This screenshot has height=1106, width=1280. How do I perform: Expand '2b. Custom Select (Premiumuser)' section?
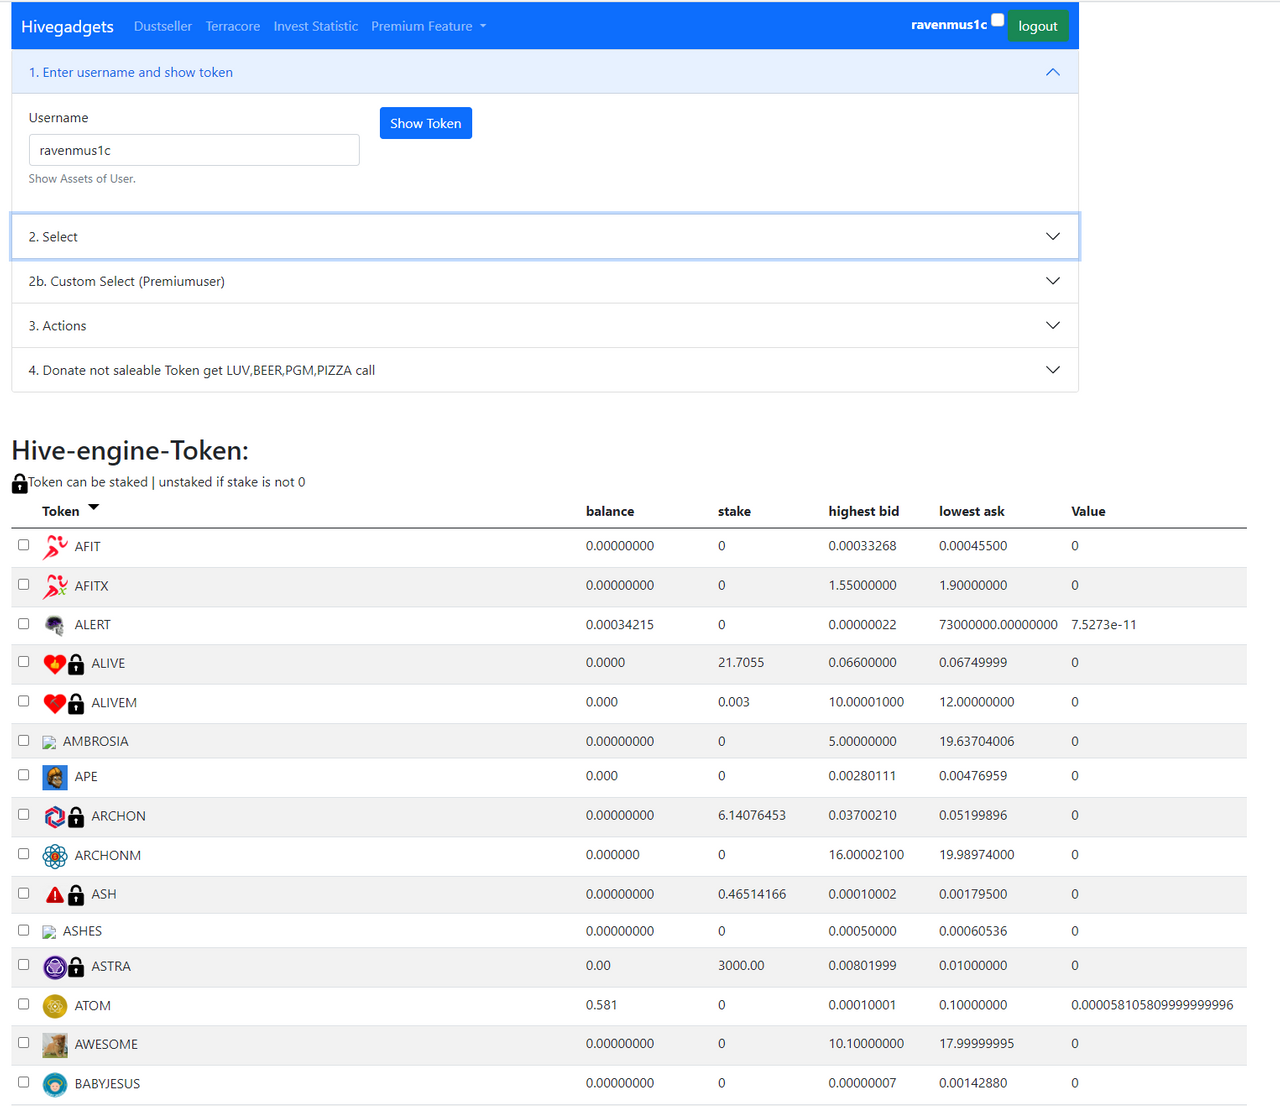(545, 281)
